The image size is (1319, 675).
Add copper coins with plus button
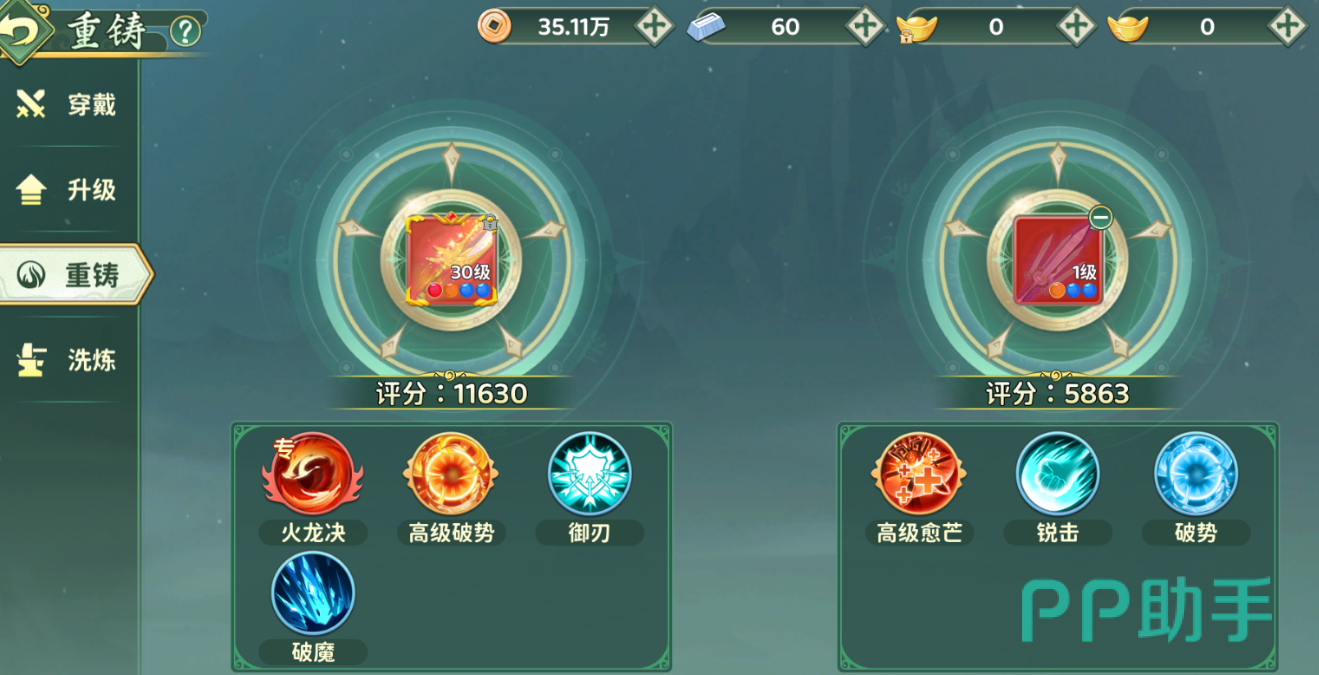pyautogui.click(x=654, y=26)
